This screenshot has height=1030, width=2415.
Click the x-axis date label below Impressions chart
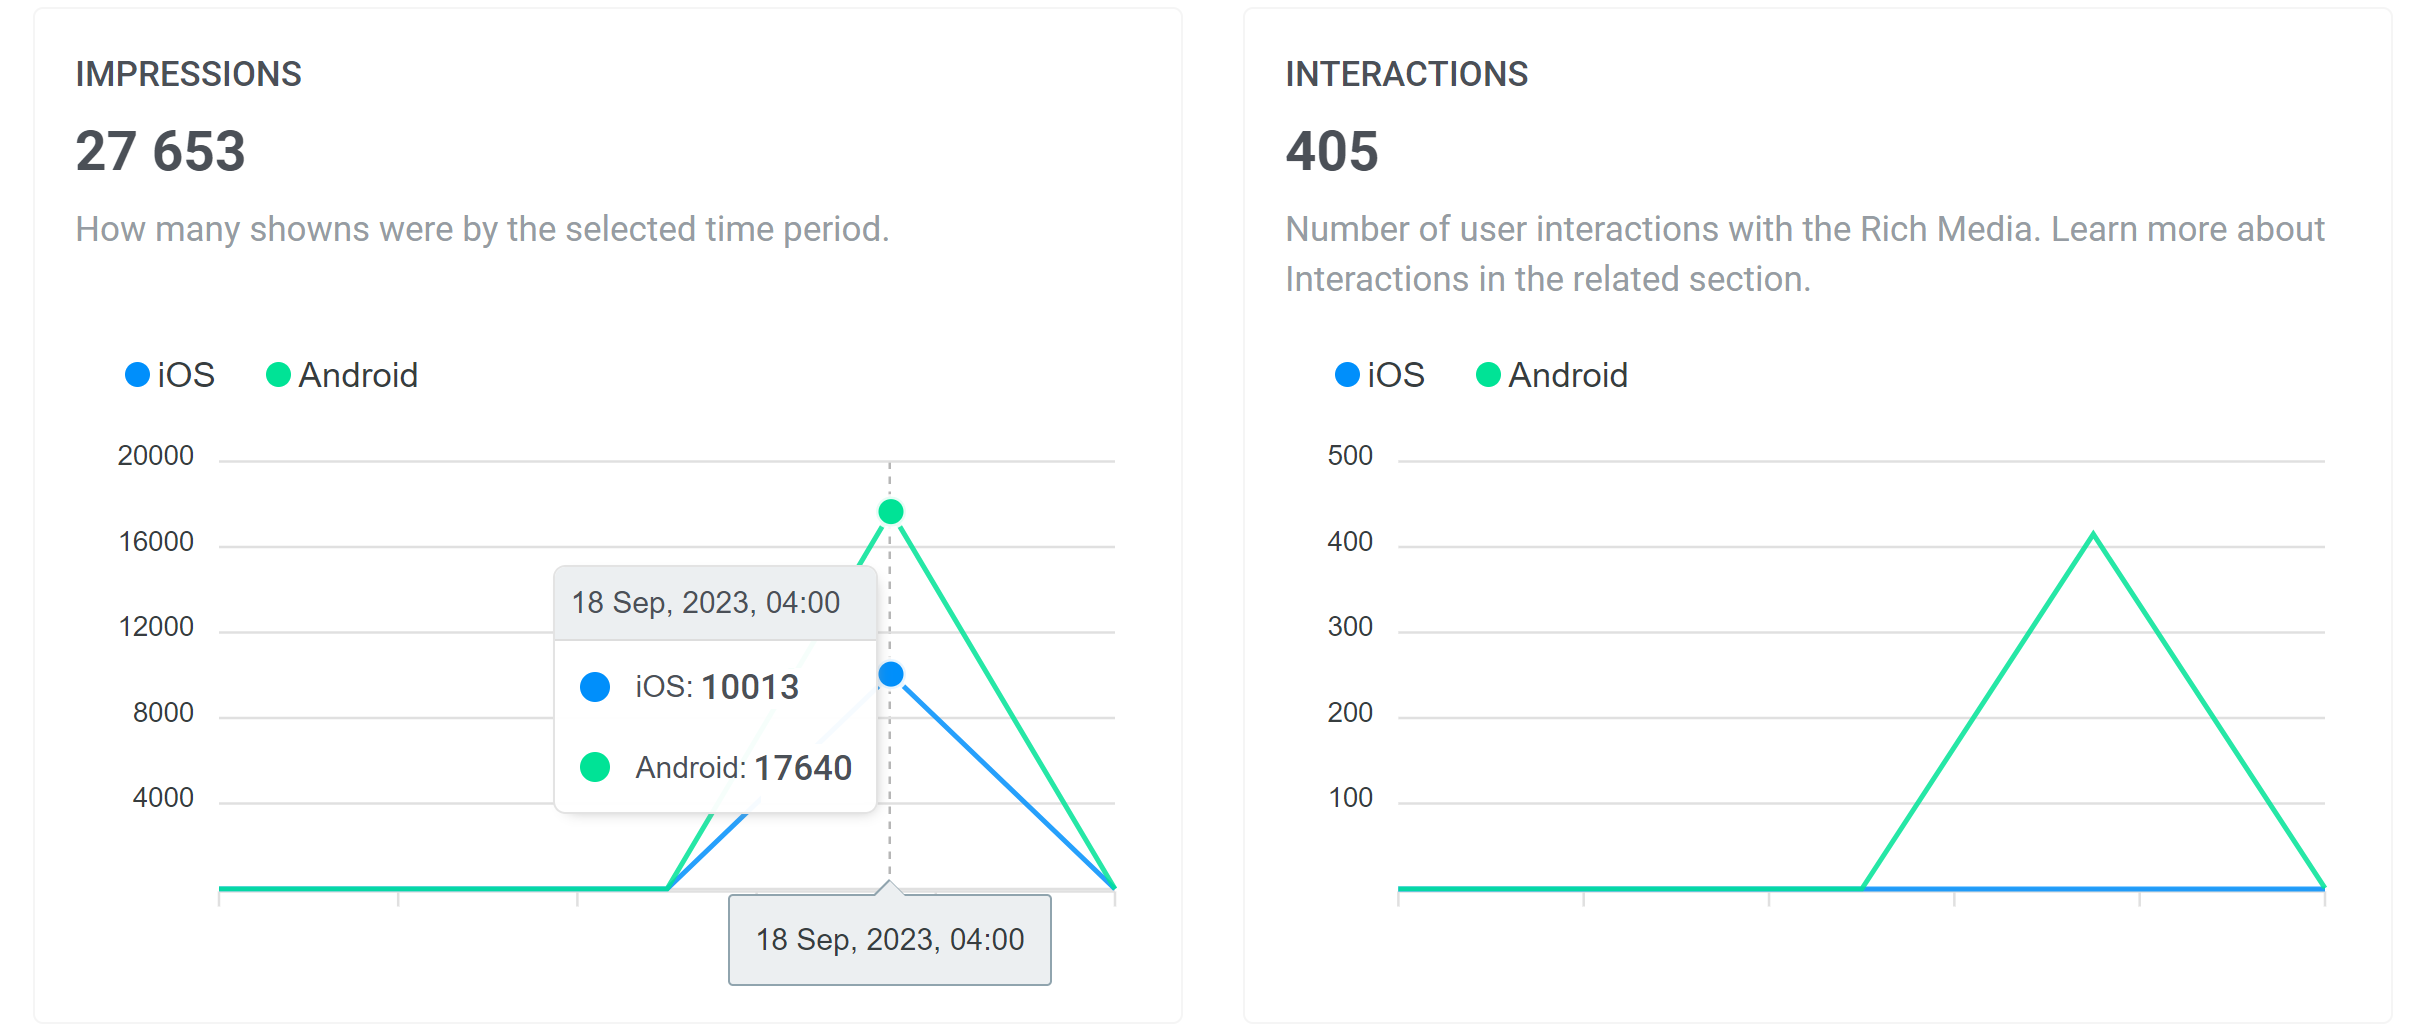coord(889,940)
